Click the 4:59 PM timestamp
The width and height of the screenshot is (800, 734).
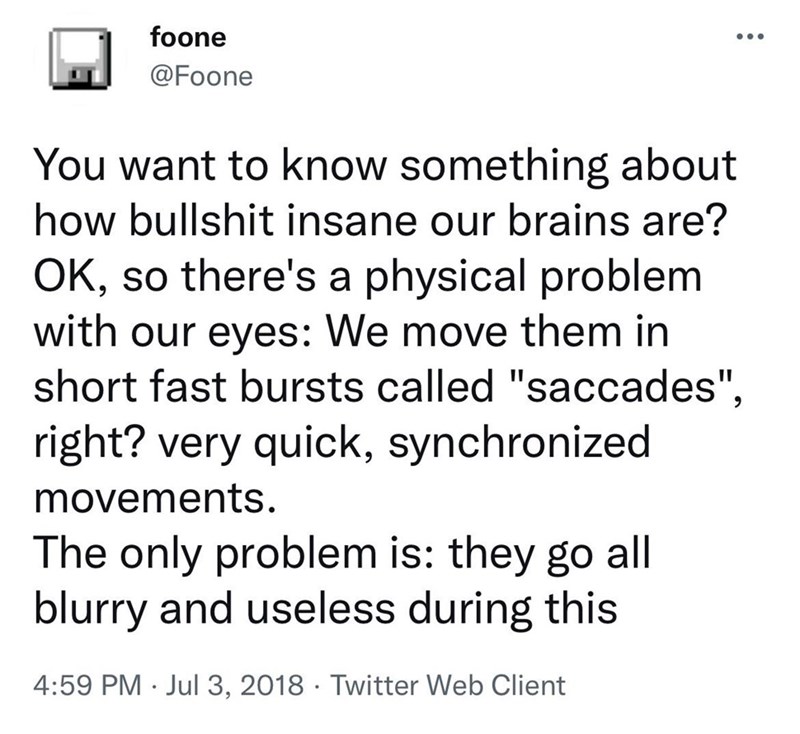(83, 686)
